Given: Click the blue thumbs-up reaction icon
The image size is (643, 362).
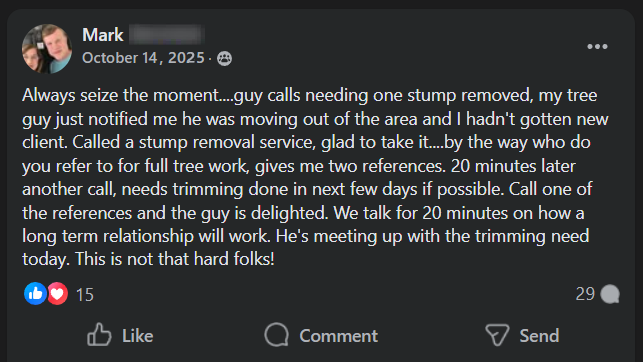Looking at the screenshot, I should [x=35, y=294].
